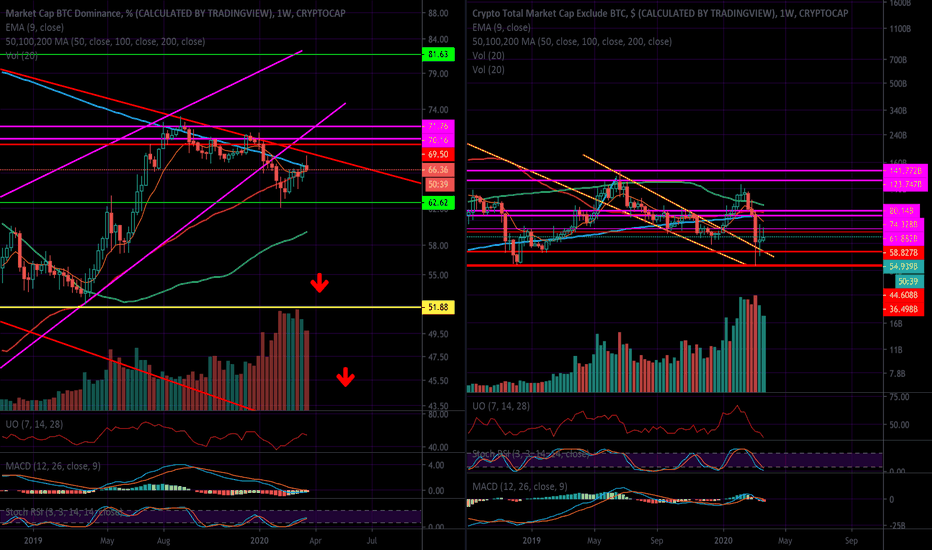Image resolution: width=932 pixels, height=550 pixels.
Task: Click the magenta 71.76 price label
Action: point(438,126)
